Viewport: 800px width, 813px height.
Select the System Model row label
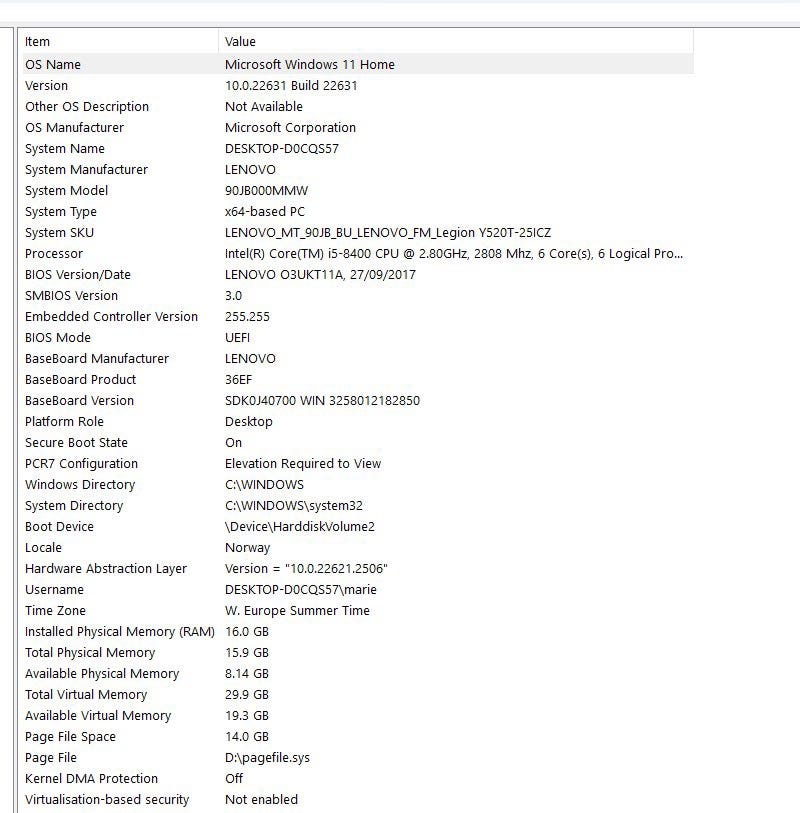[66, 190]
